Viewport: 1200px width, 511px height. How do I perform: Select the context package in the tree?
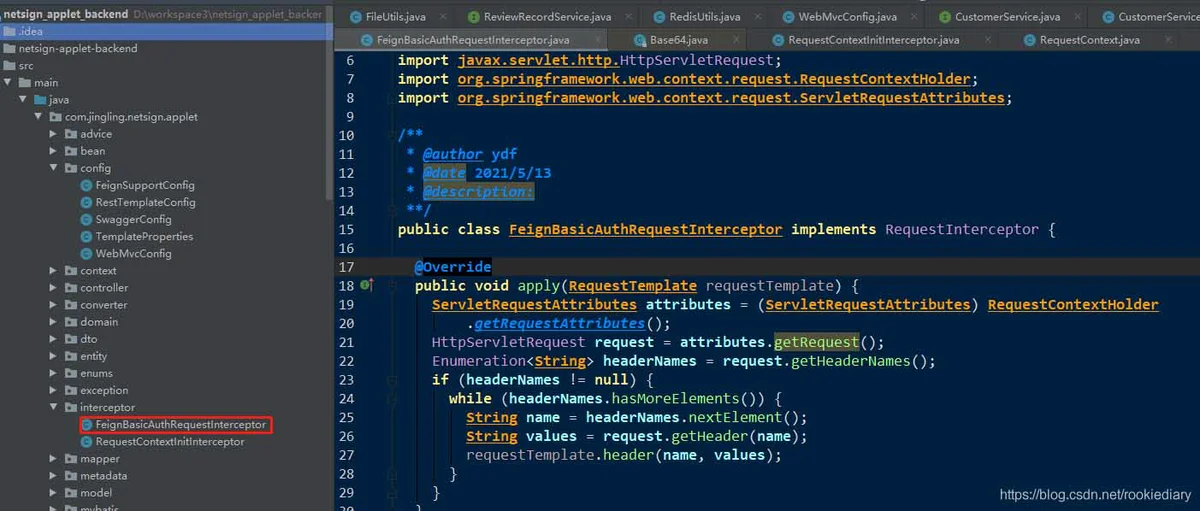pos(98,271)
